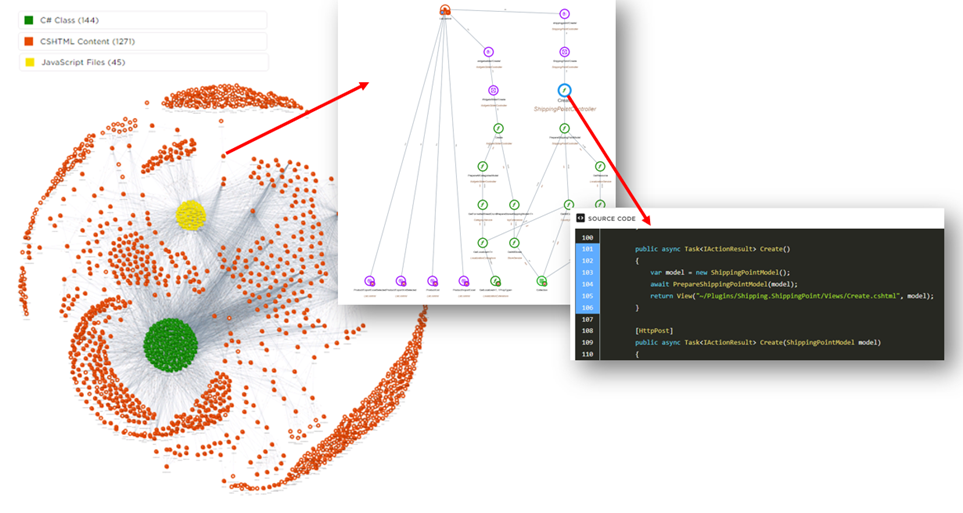963x513 pixels.
Task: Click the green C# Class color swatch
Action: [29, 20]
